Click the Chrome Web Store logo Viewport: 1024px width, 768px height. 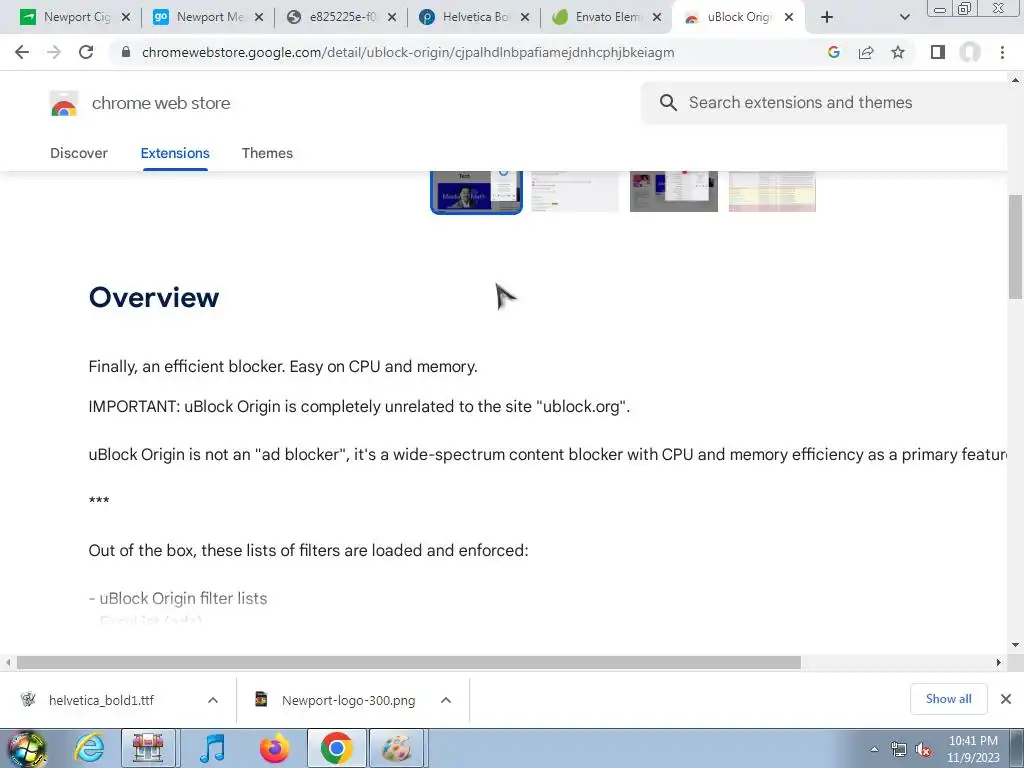(x=64, y=103)
